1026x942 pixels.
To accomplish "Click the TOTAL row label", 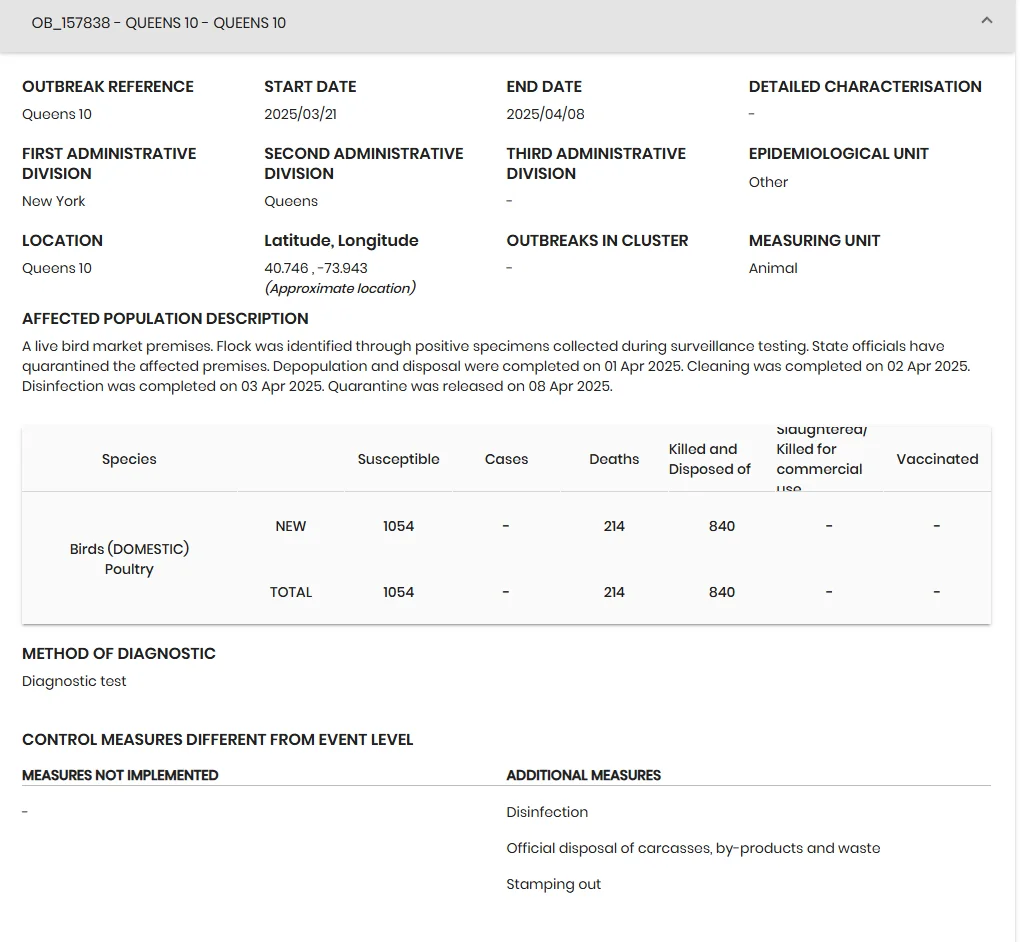I will click(291, 592).
